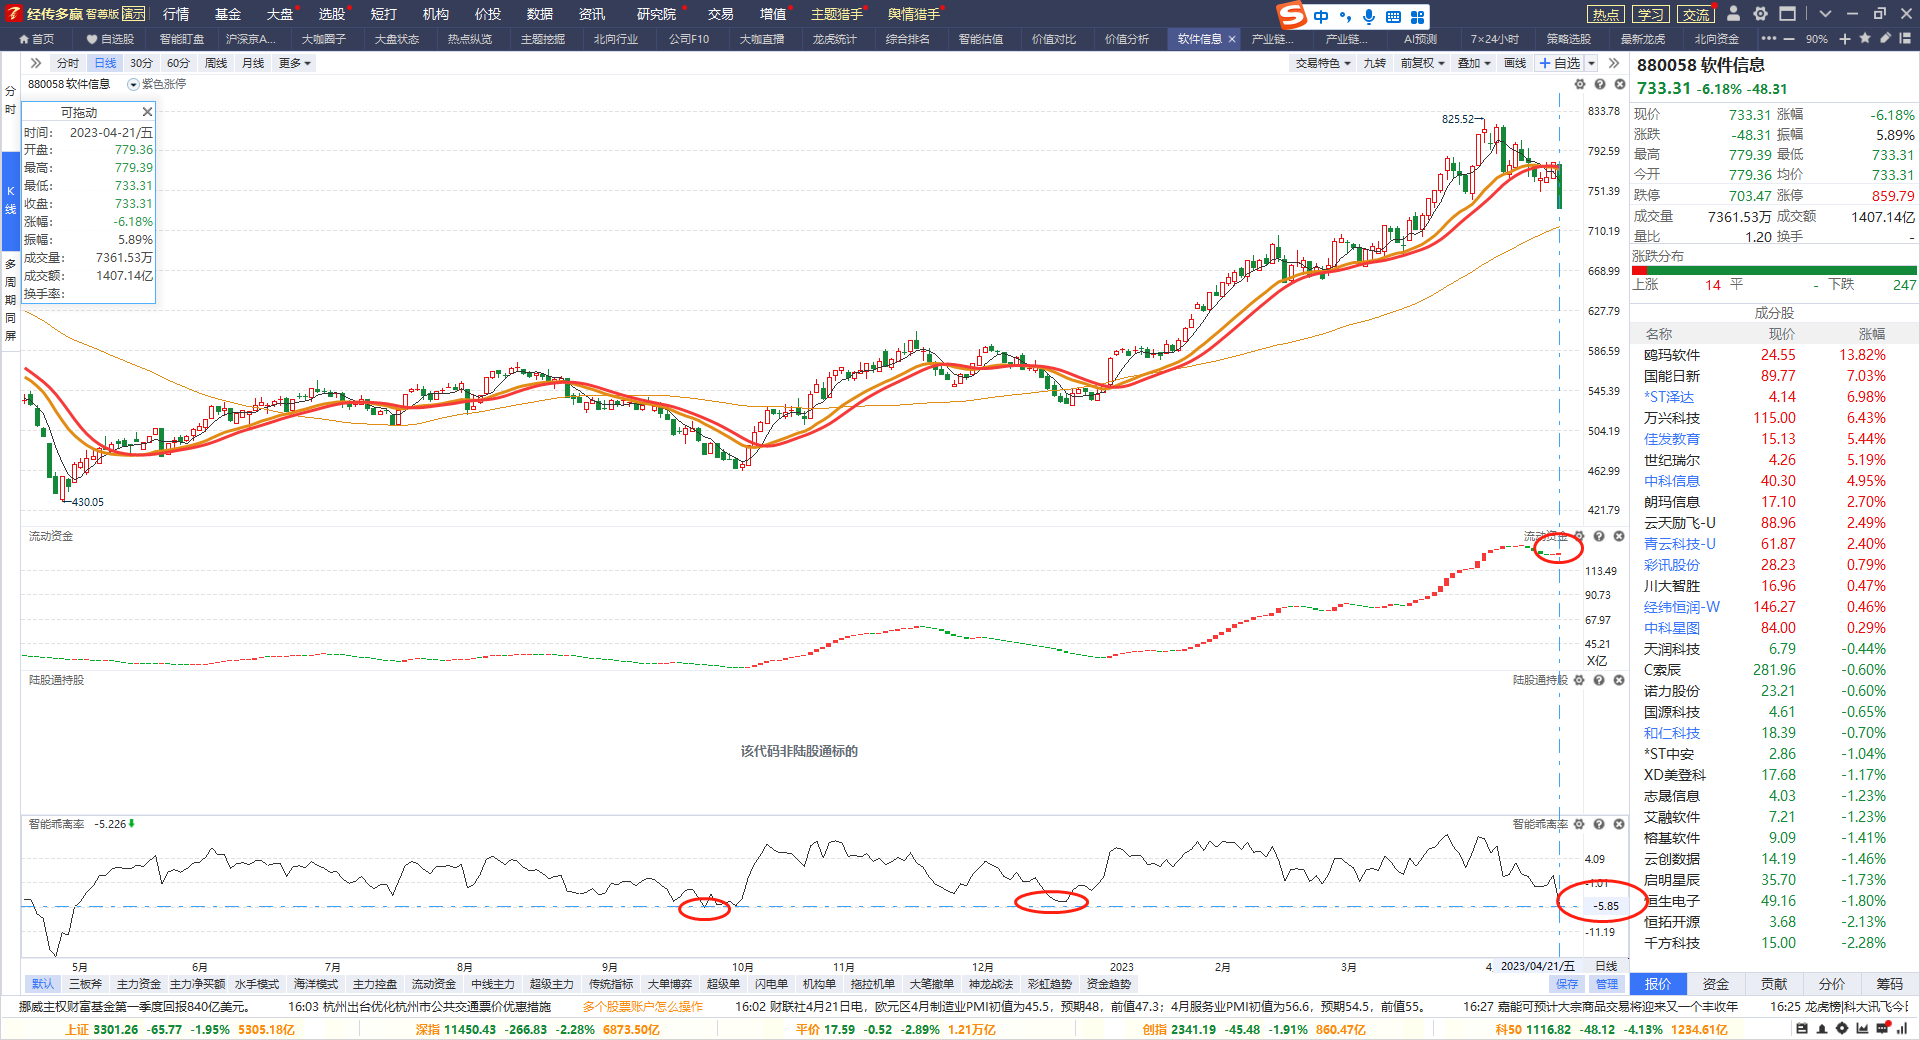Switch to the 龙虎统计 tab
The height and width of the screenshot is (1040, 1920).
834,39
